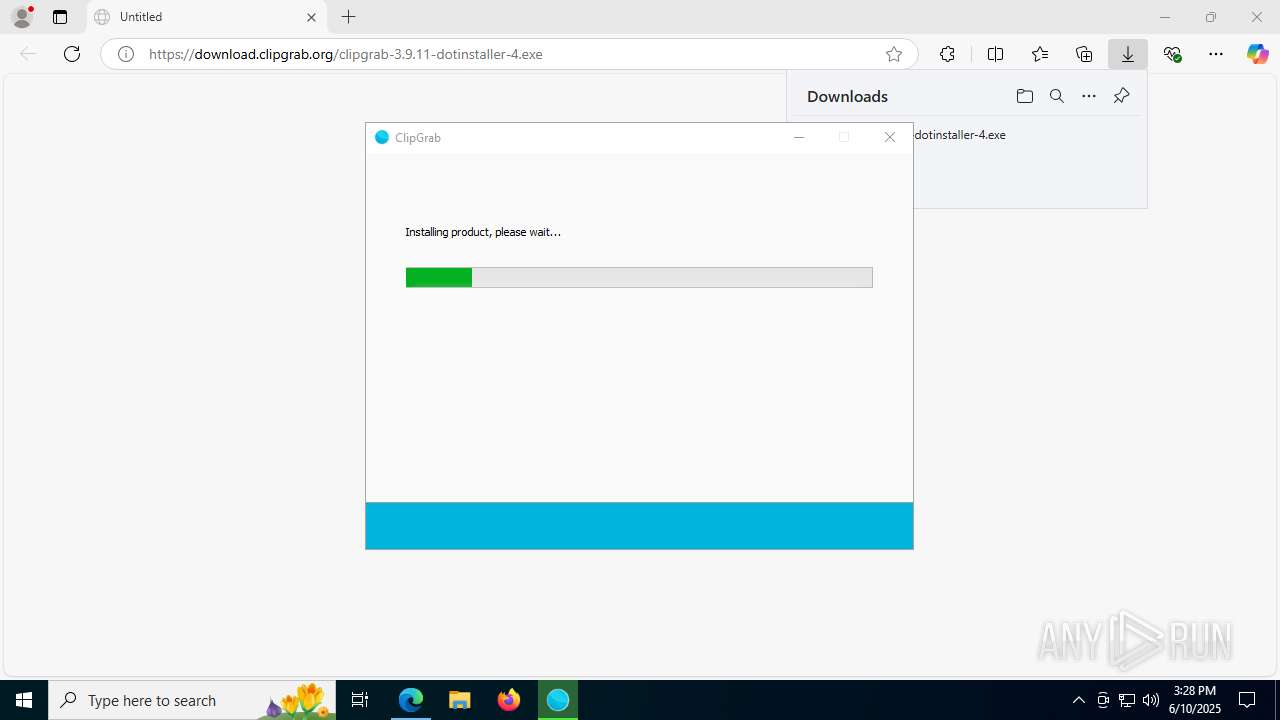The image size is (1280, 720).
Task: Open the Copilot icon
Action: point(1257,54)
